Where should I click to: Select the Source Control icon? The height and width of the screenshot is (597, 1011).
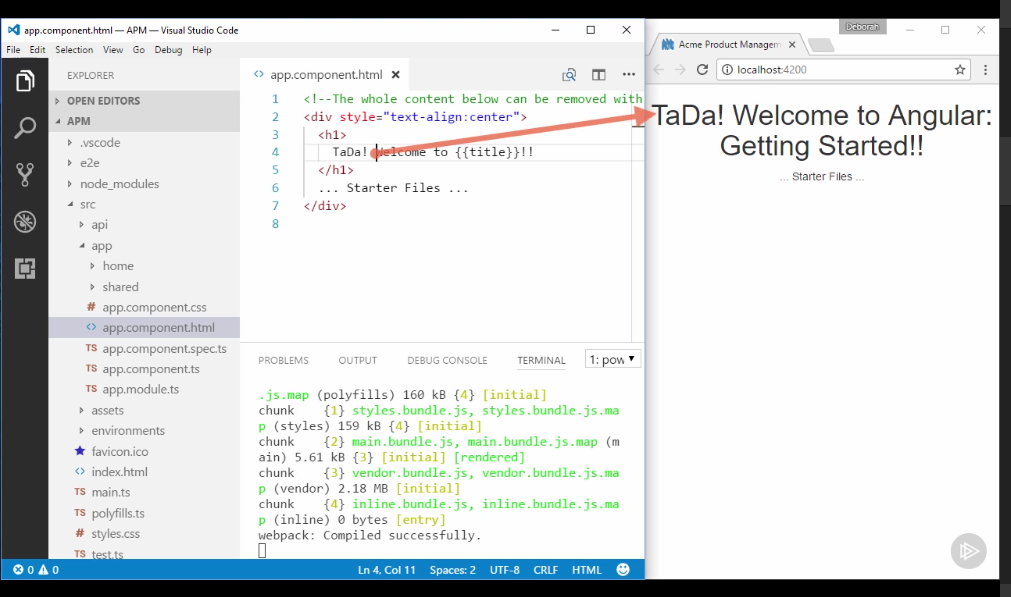coord(23,174)
